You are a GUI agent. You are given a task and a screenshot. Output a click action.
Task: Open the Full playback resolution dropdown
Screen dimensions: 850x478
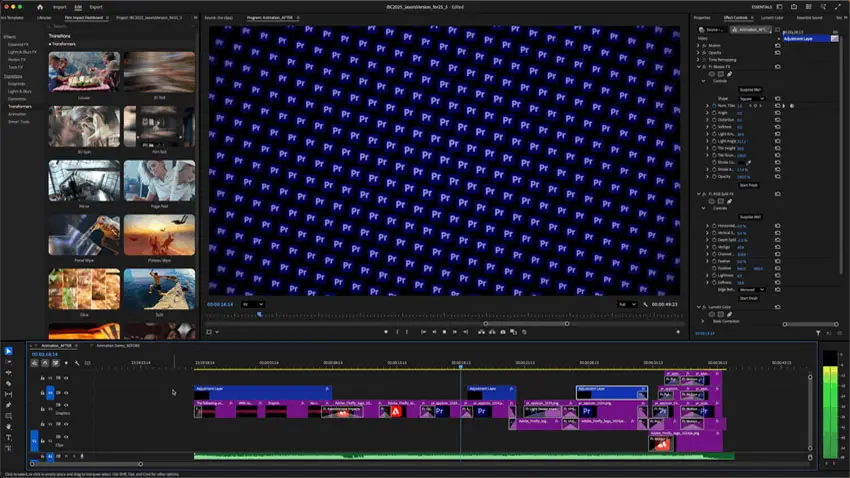point(627,305)
